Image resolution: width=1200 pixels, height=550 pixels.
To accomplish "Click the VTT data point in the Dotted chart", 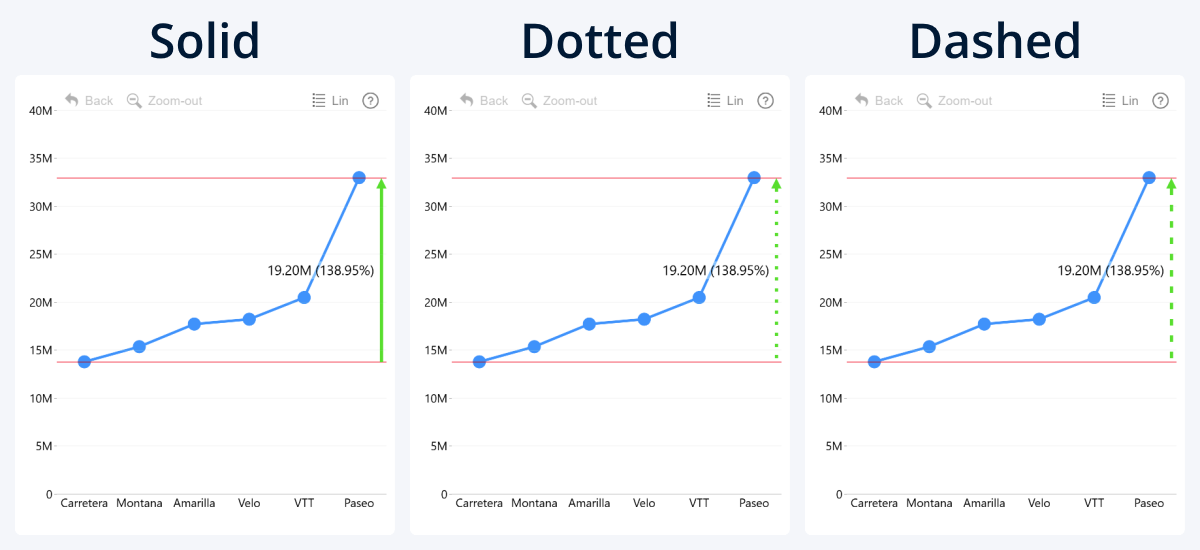I will coord(699,297).
